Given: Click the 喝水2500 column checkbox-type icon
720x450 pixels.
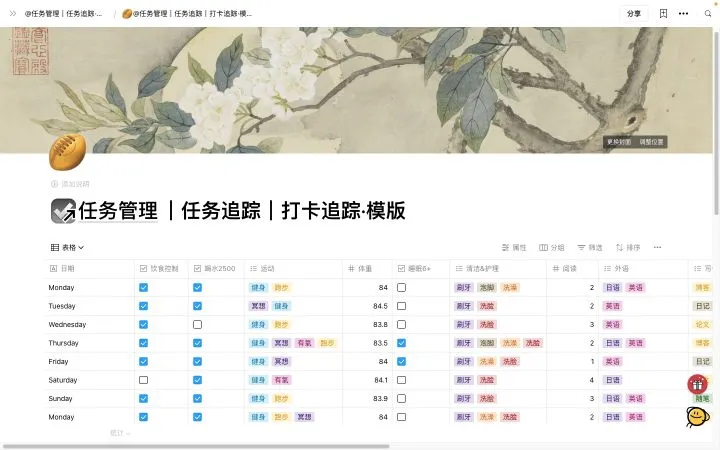Looking at the screenshot, I should [x=197, y=269].
